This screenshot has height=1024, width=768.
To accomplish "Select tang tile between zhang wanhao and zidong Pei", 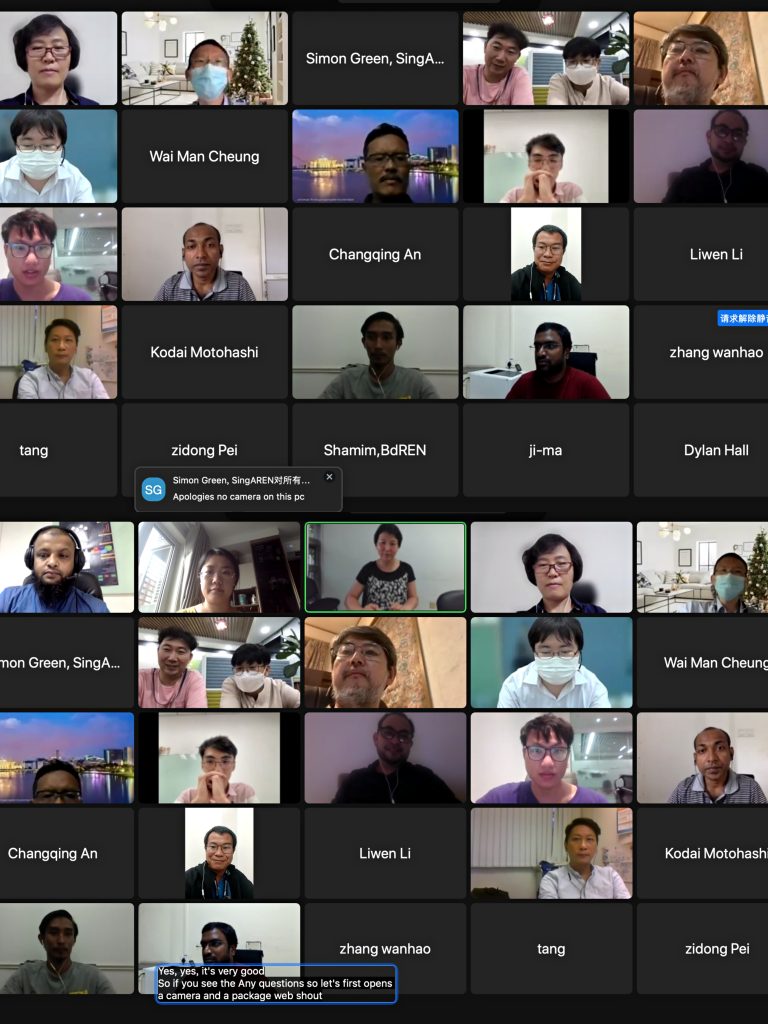I will click(551, 948).
